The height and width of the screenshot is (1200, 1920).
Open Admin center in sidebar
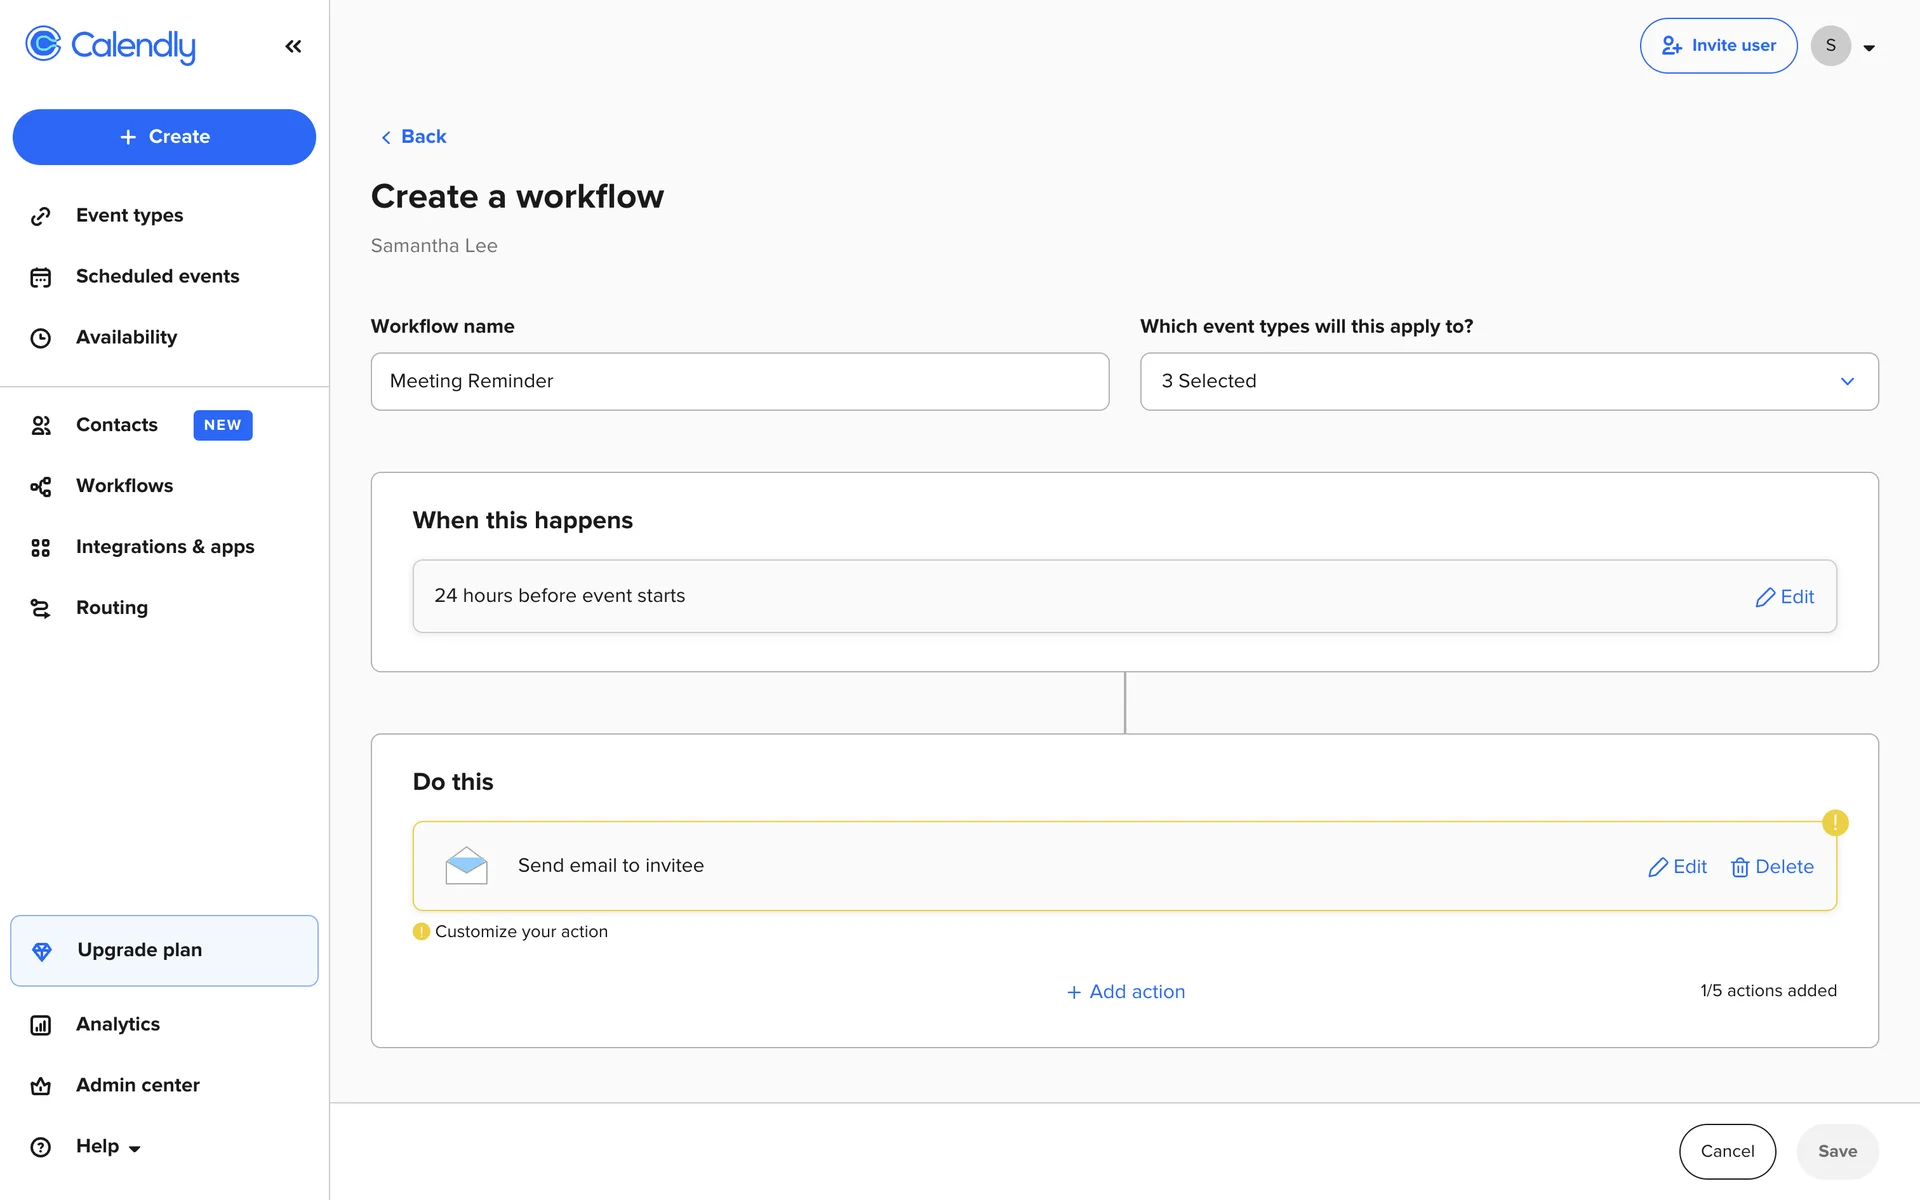point(137,1085)
